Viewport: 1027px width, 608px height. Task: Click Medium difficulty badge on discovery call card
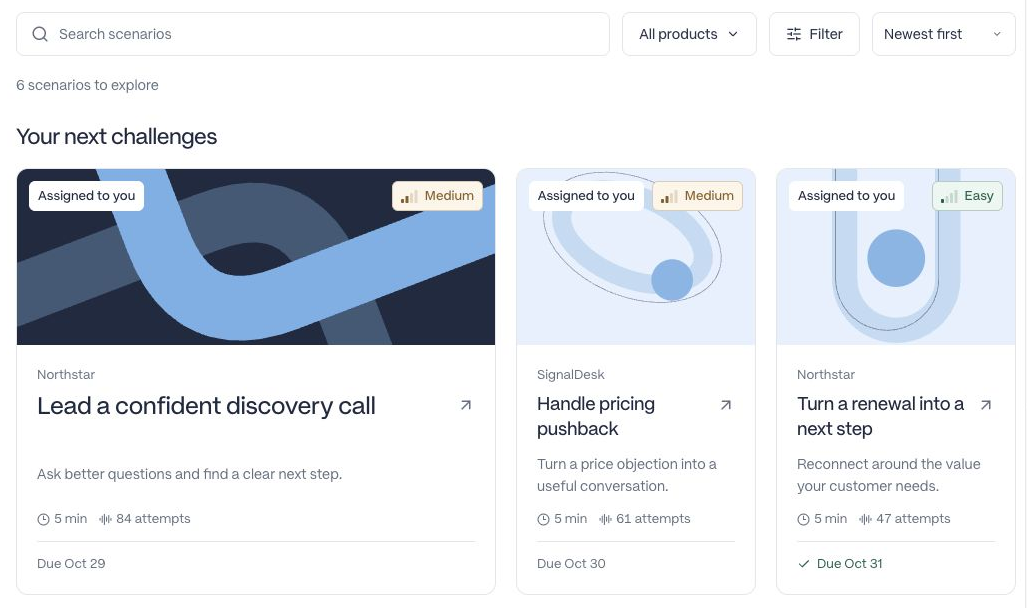438,196
